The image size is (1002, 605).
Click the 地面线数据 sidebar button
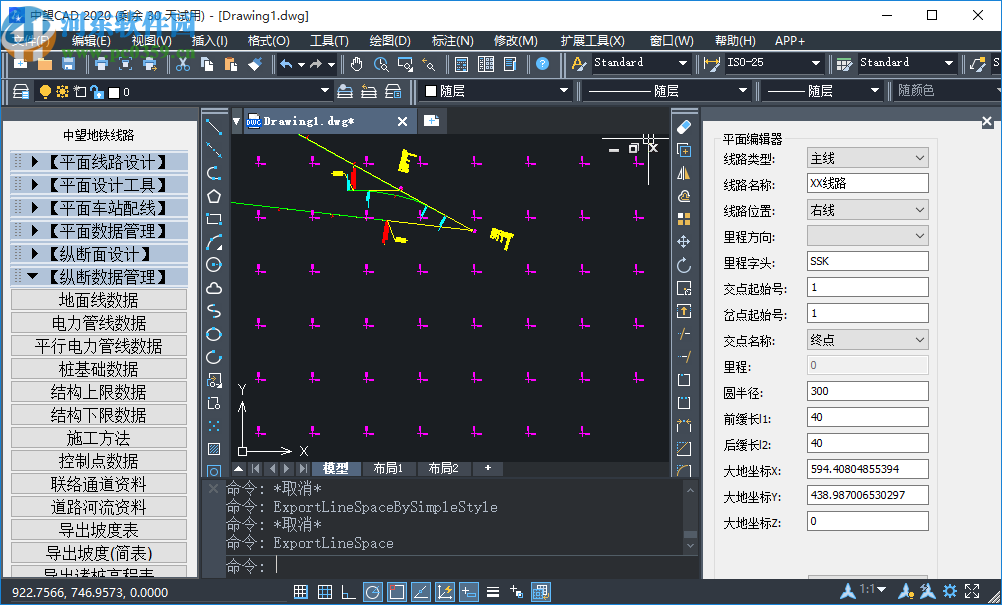coord(97,299)
